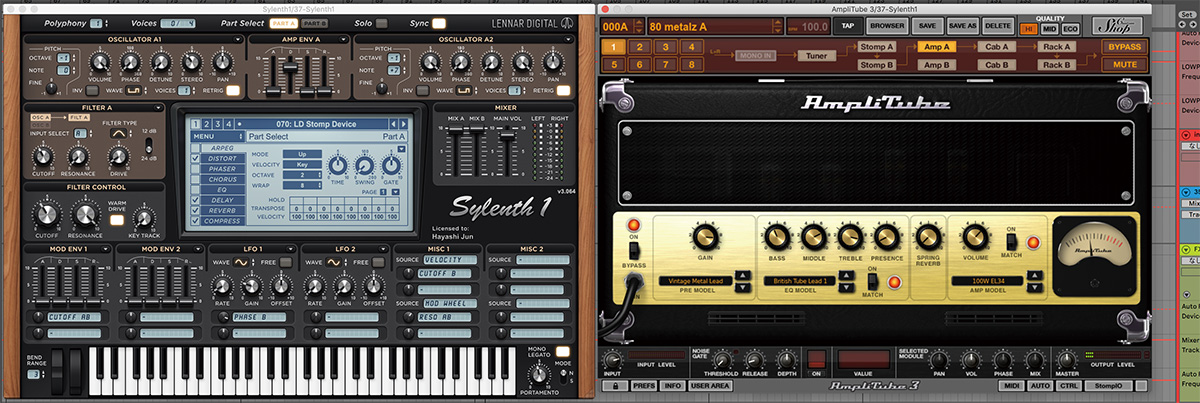Click AmpliTube Delete preset button
The image size is (1200, 403).
(x=997, y=25)
